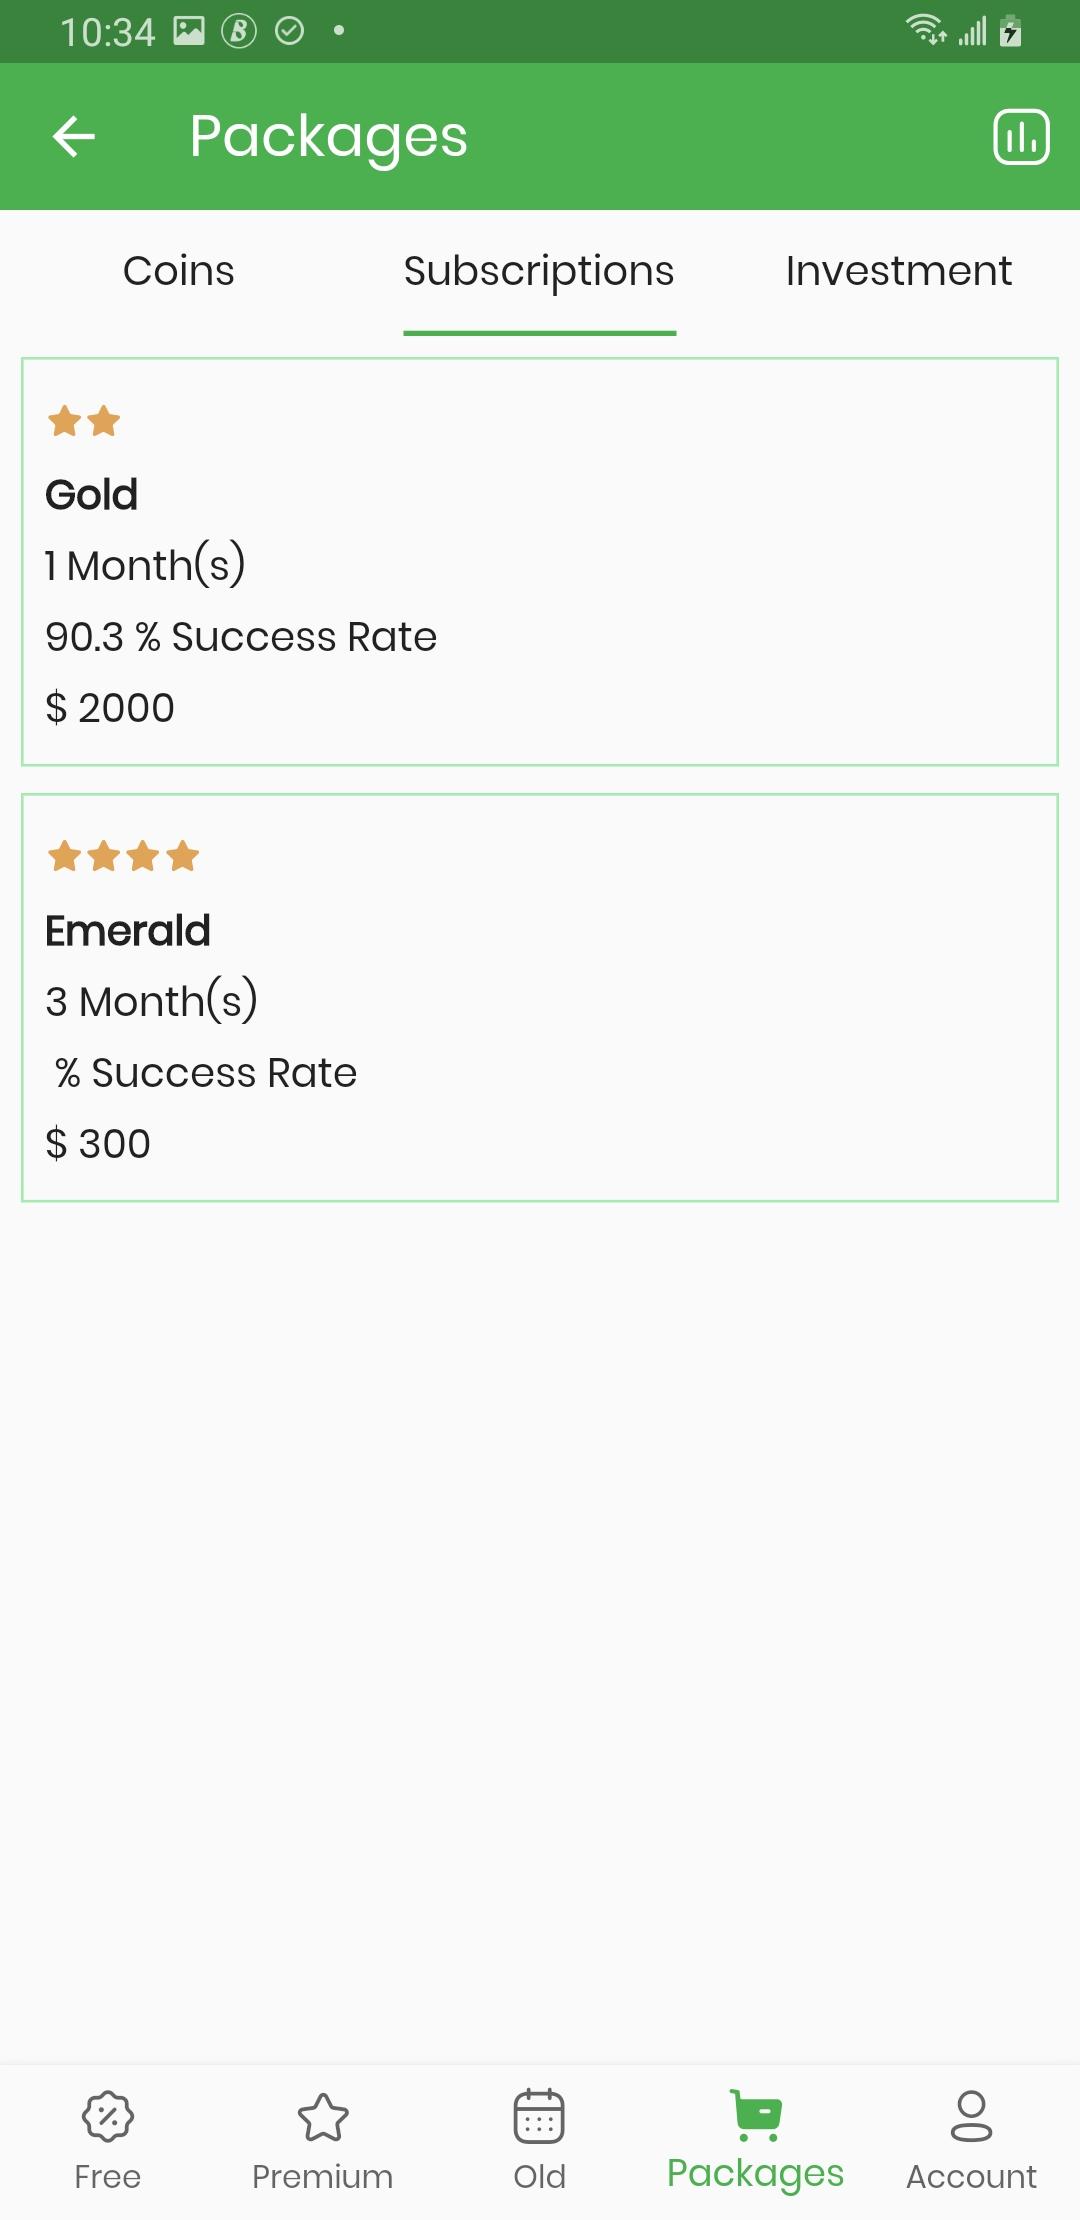This screenshot has width=1080, height=2220.
Task: Tap the 90.3 % Success Rate text
Action: pos(241,637)
